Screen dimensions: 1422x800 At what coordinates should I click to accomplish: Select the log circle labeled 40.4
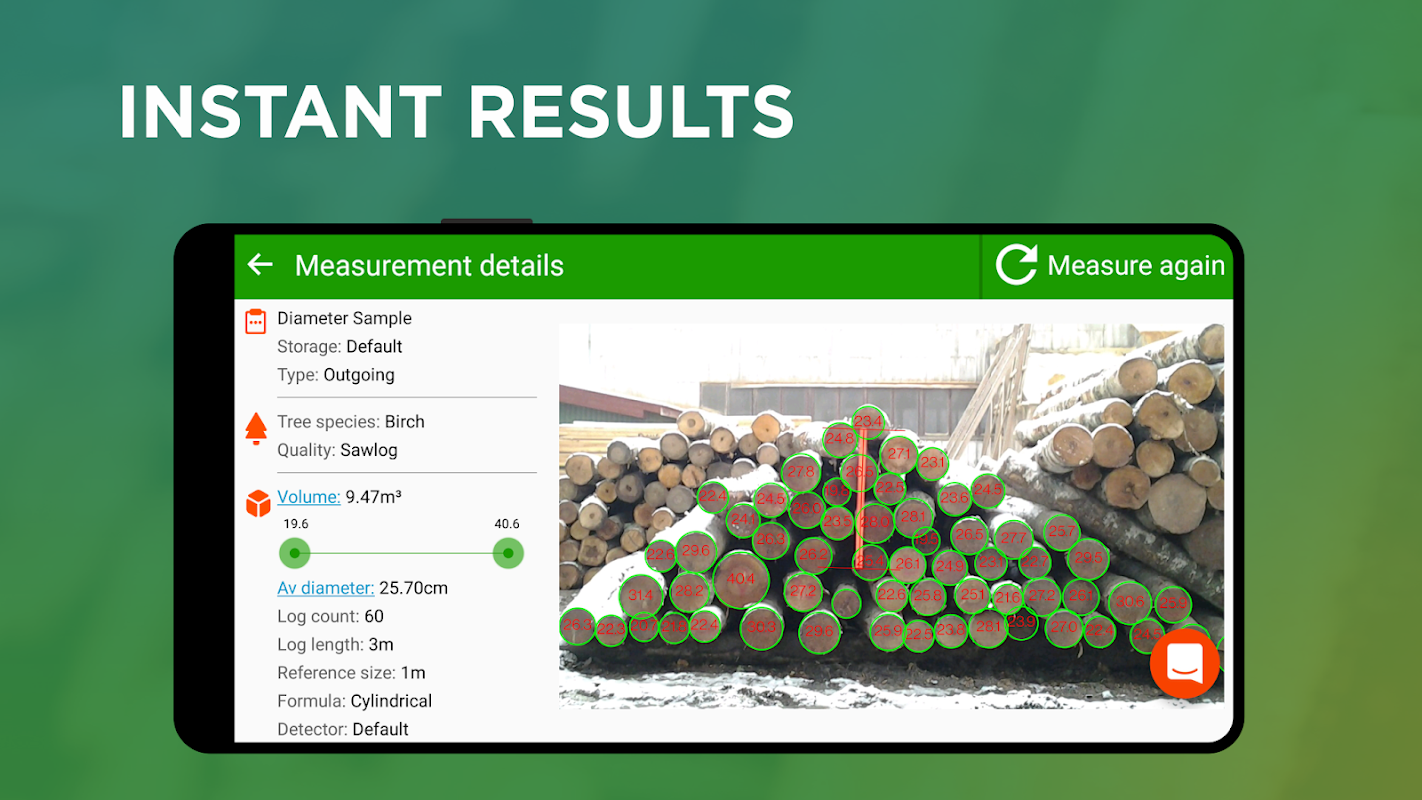741,579
